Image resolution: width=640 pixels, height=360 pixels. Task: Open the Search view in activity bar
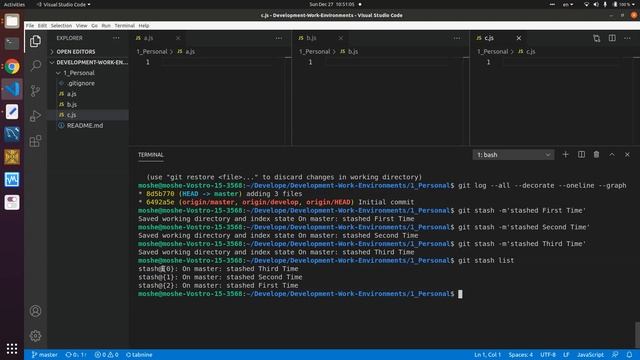click(36, 65)
